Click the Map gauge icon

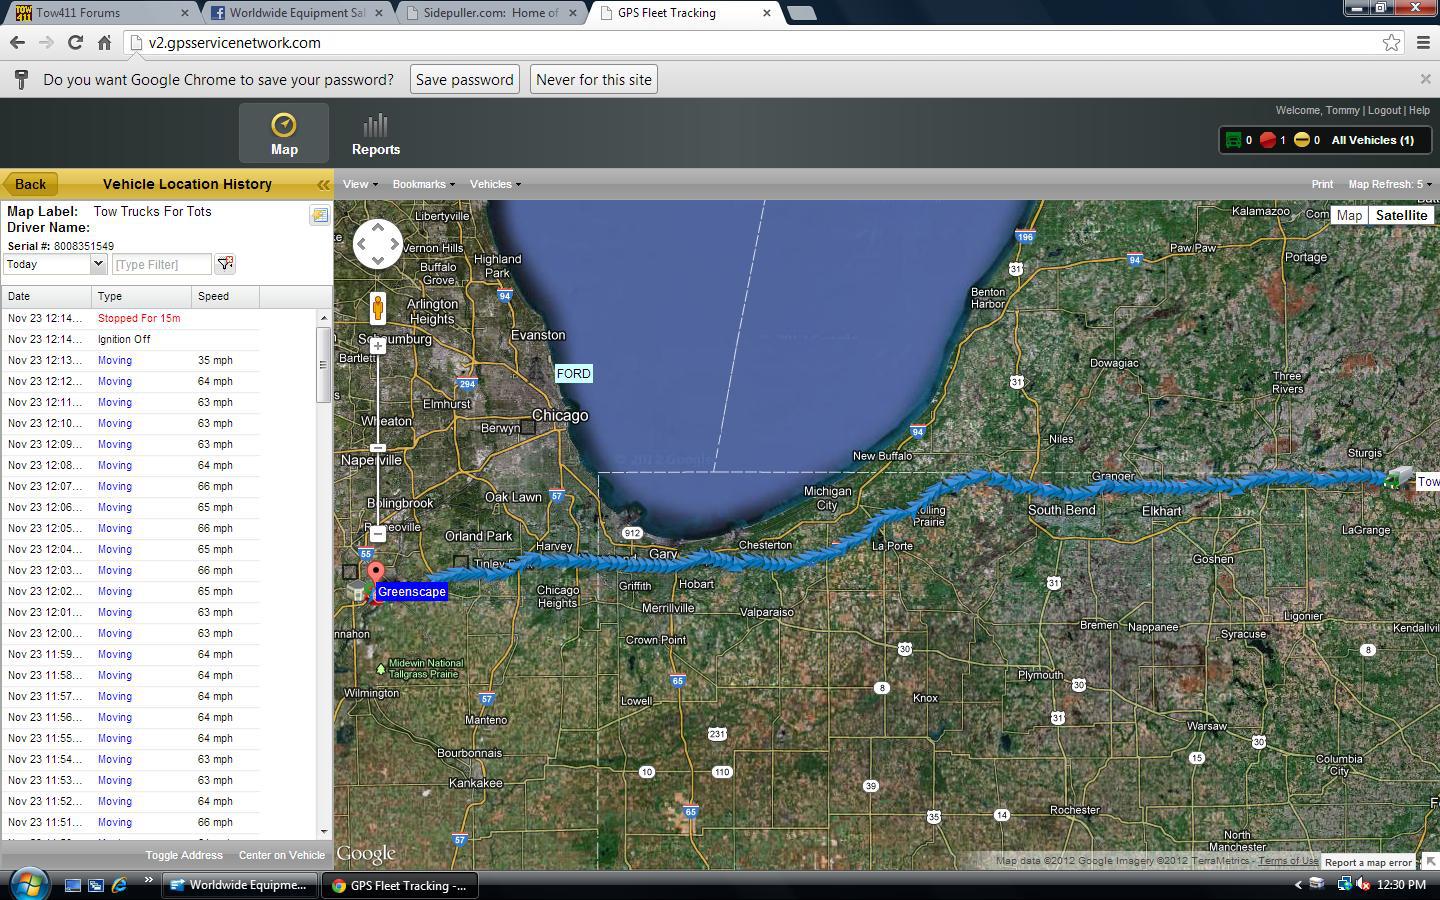coord(284,125)
